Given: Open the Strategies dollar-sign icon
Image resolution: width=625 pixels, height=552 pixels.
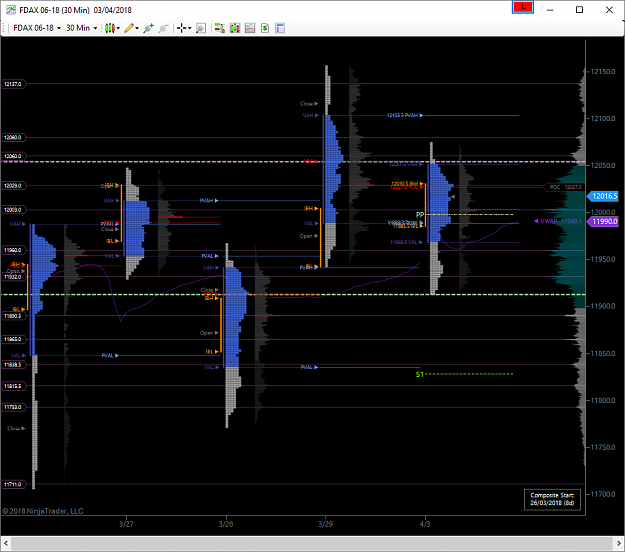Looking at the screenshot, I should [x=265, y=28].
